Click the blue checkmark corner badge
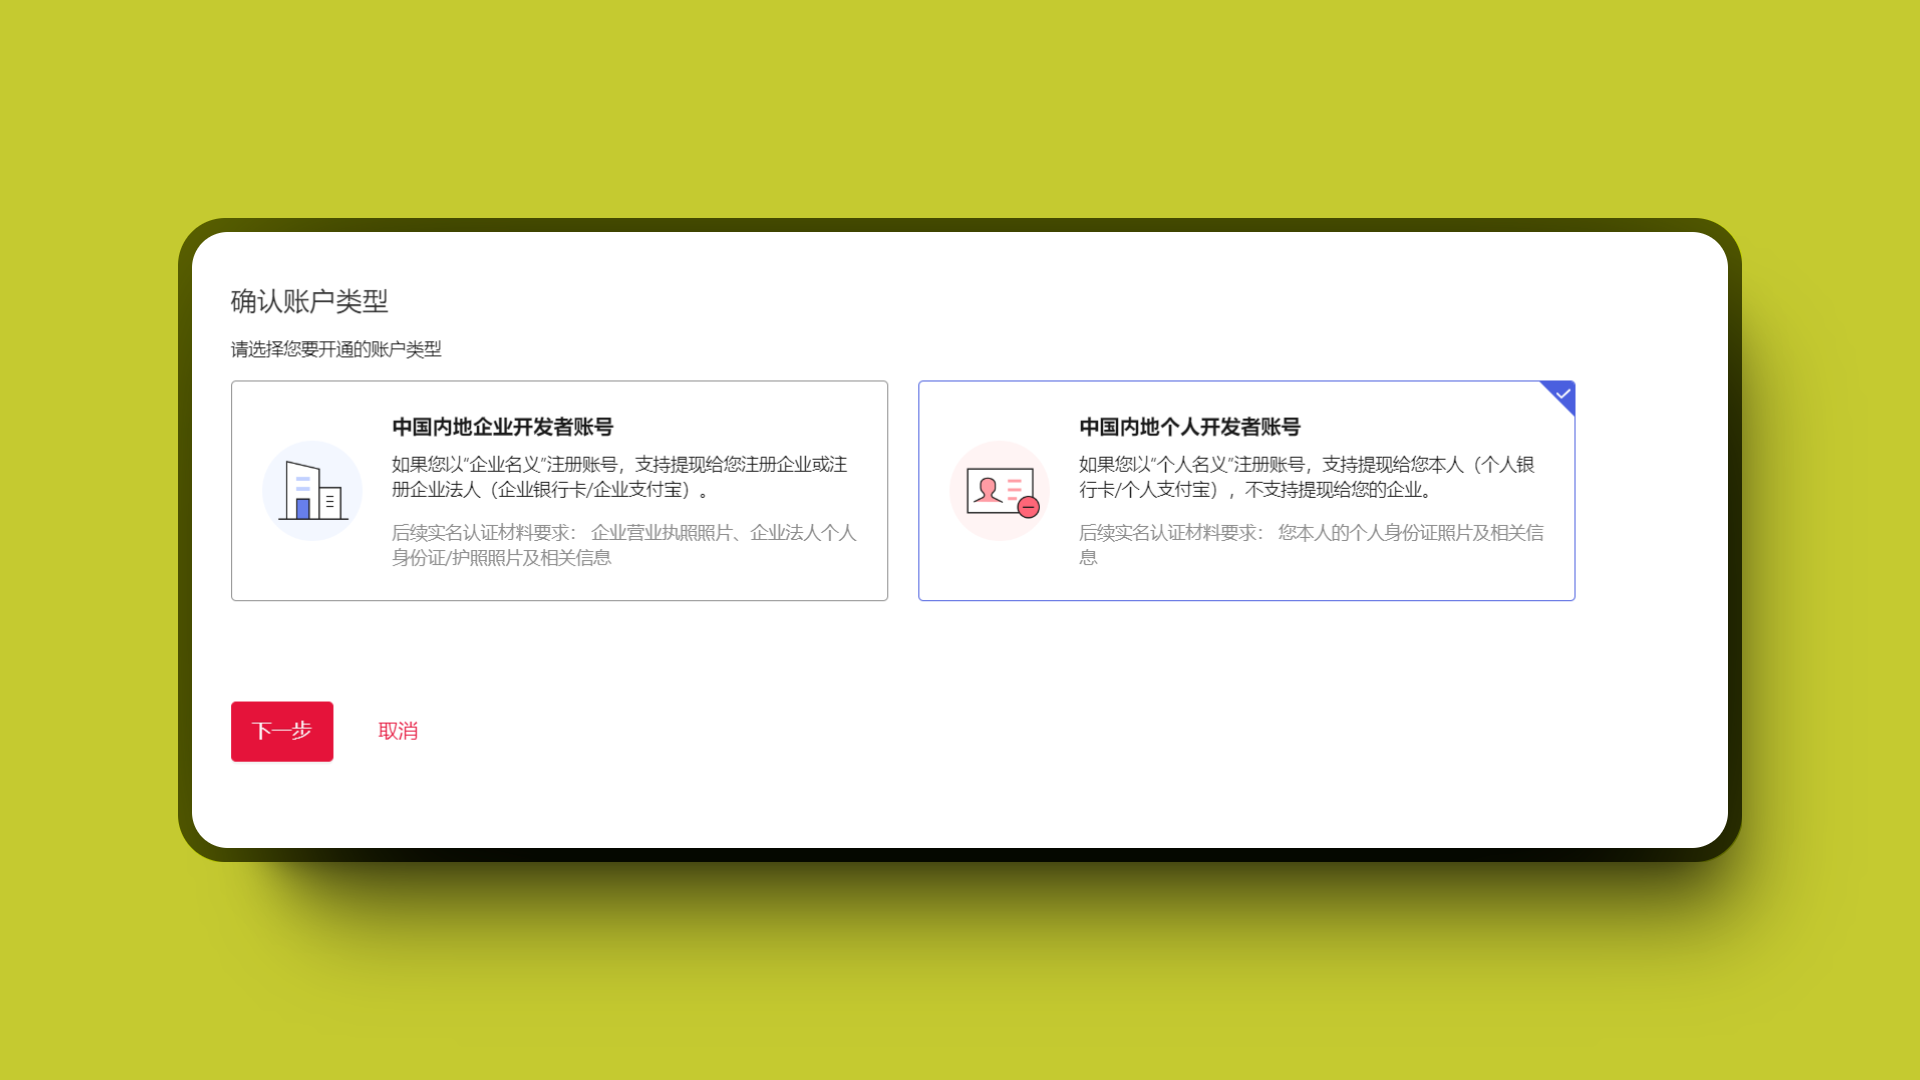The width and height of the screenshot is (1920, 1080). [x=1562, y=394]
